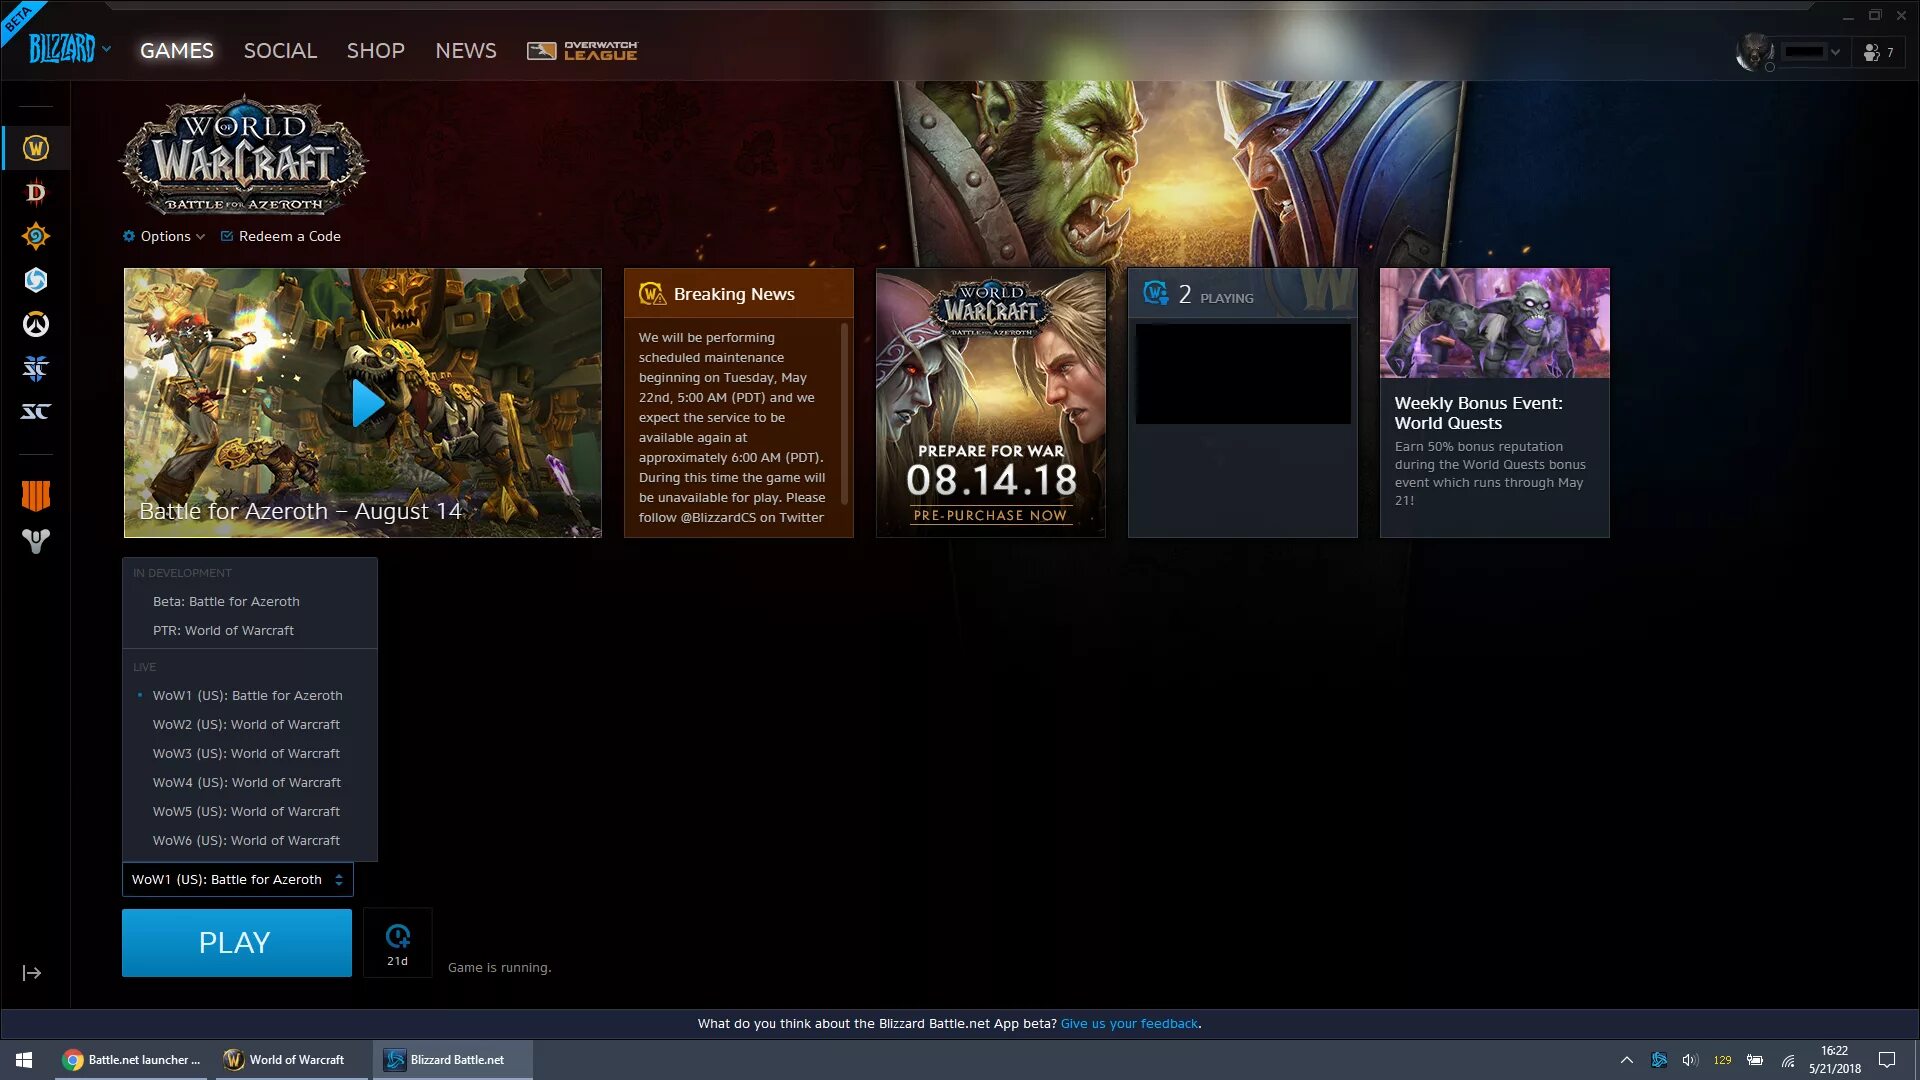The width and height of the screenshot is (1920, 1080).
Task: Click Blizzard Battle.net taskbar button
Action: (452, 1059)
